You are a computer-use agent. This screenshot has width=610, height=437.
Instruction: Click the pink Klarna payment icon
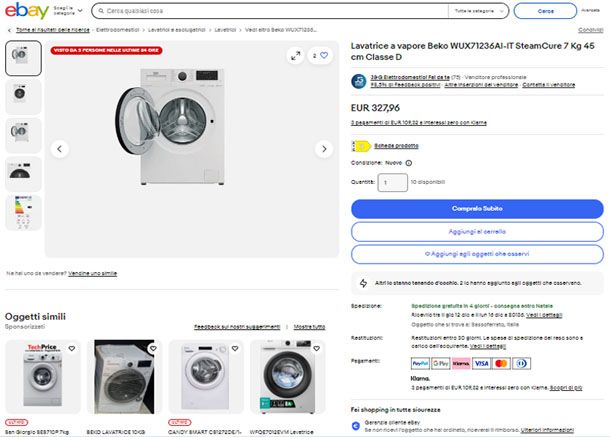[x=461, y=363]
